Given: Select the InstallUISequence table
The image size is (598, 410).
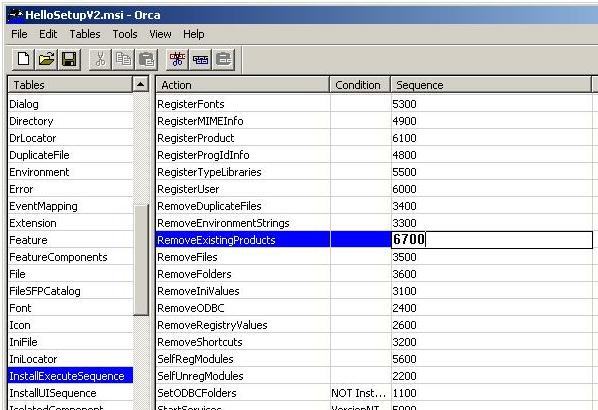Looking at the screenshot, I should 70,393.
